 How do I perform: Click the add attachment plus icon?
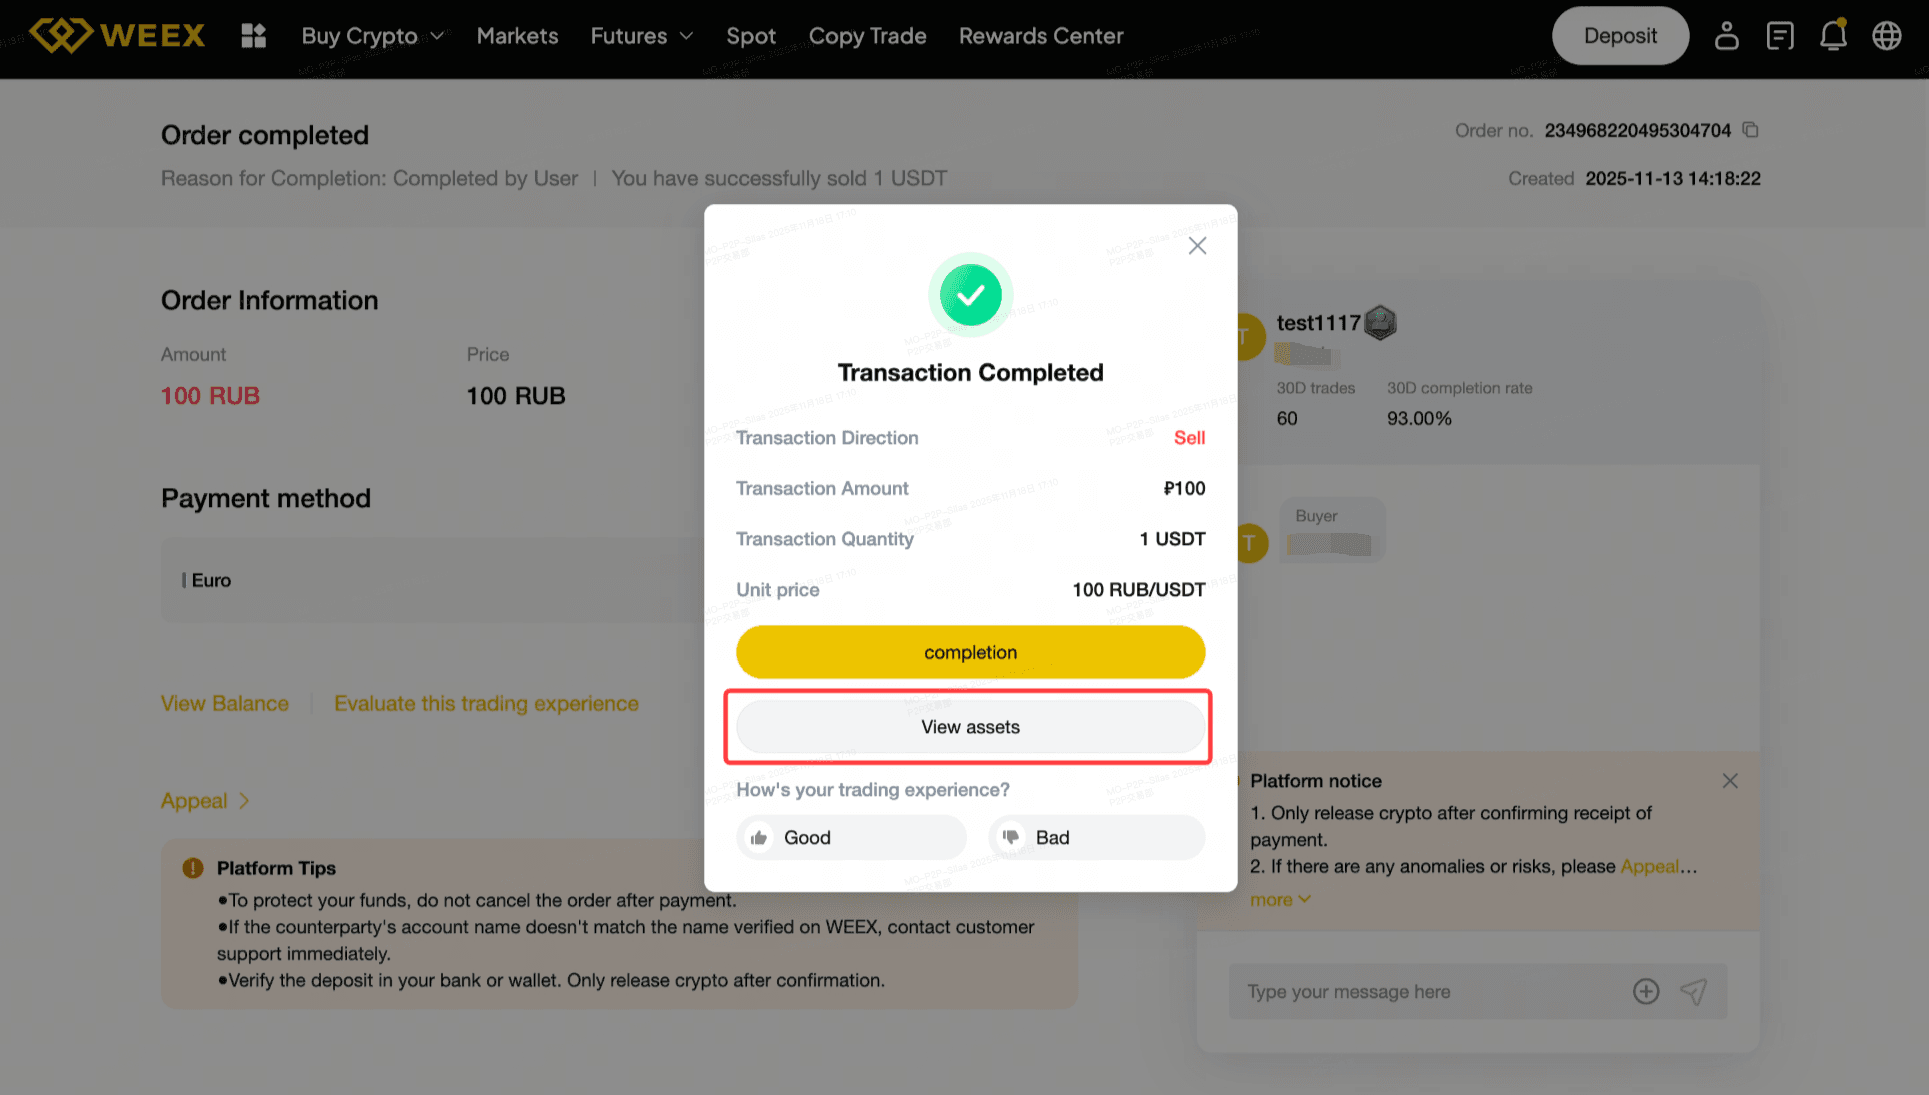[1646, 991]
